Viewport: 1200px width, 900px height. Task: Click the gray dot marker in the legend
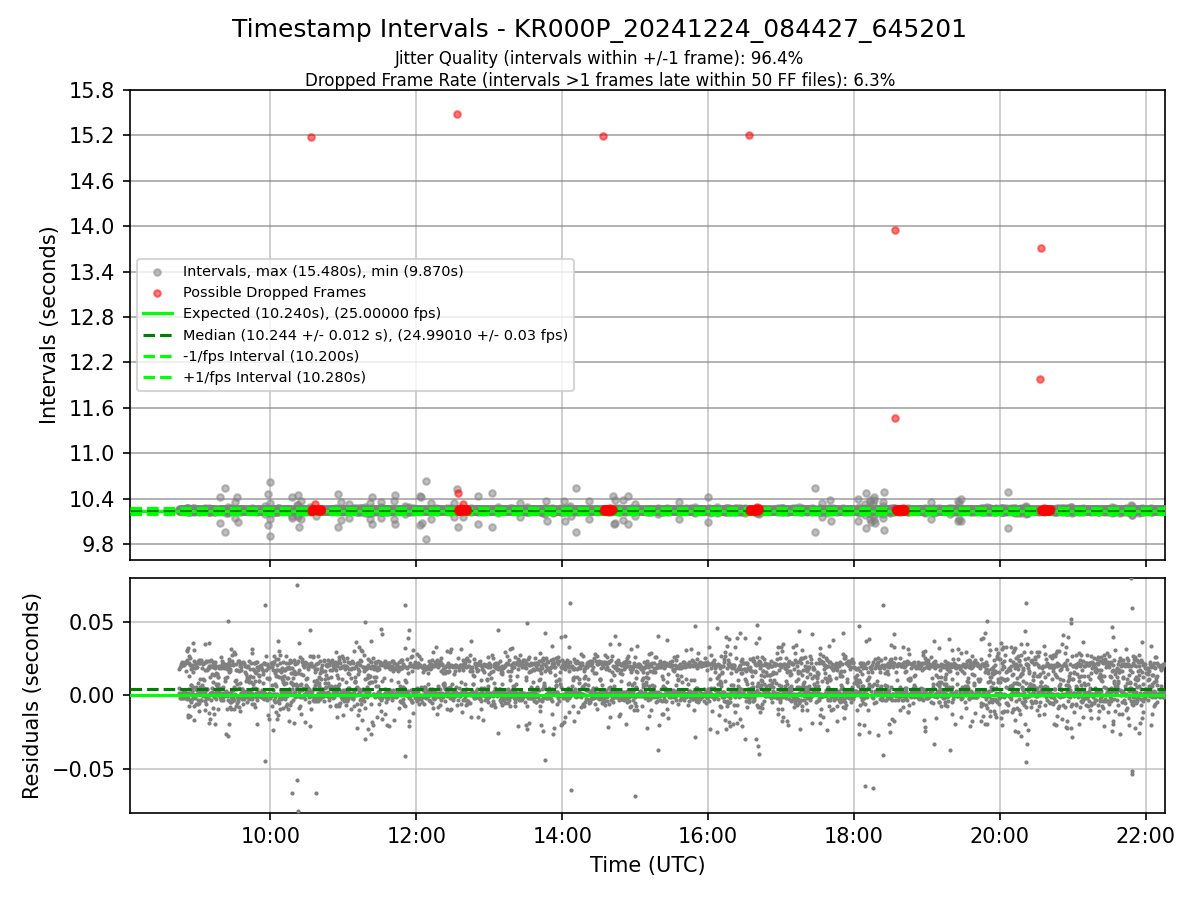click(x=157, y=271)
